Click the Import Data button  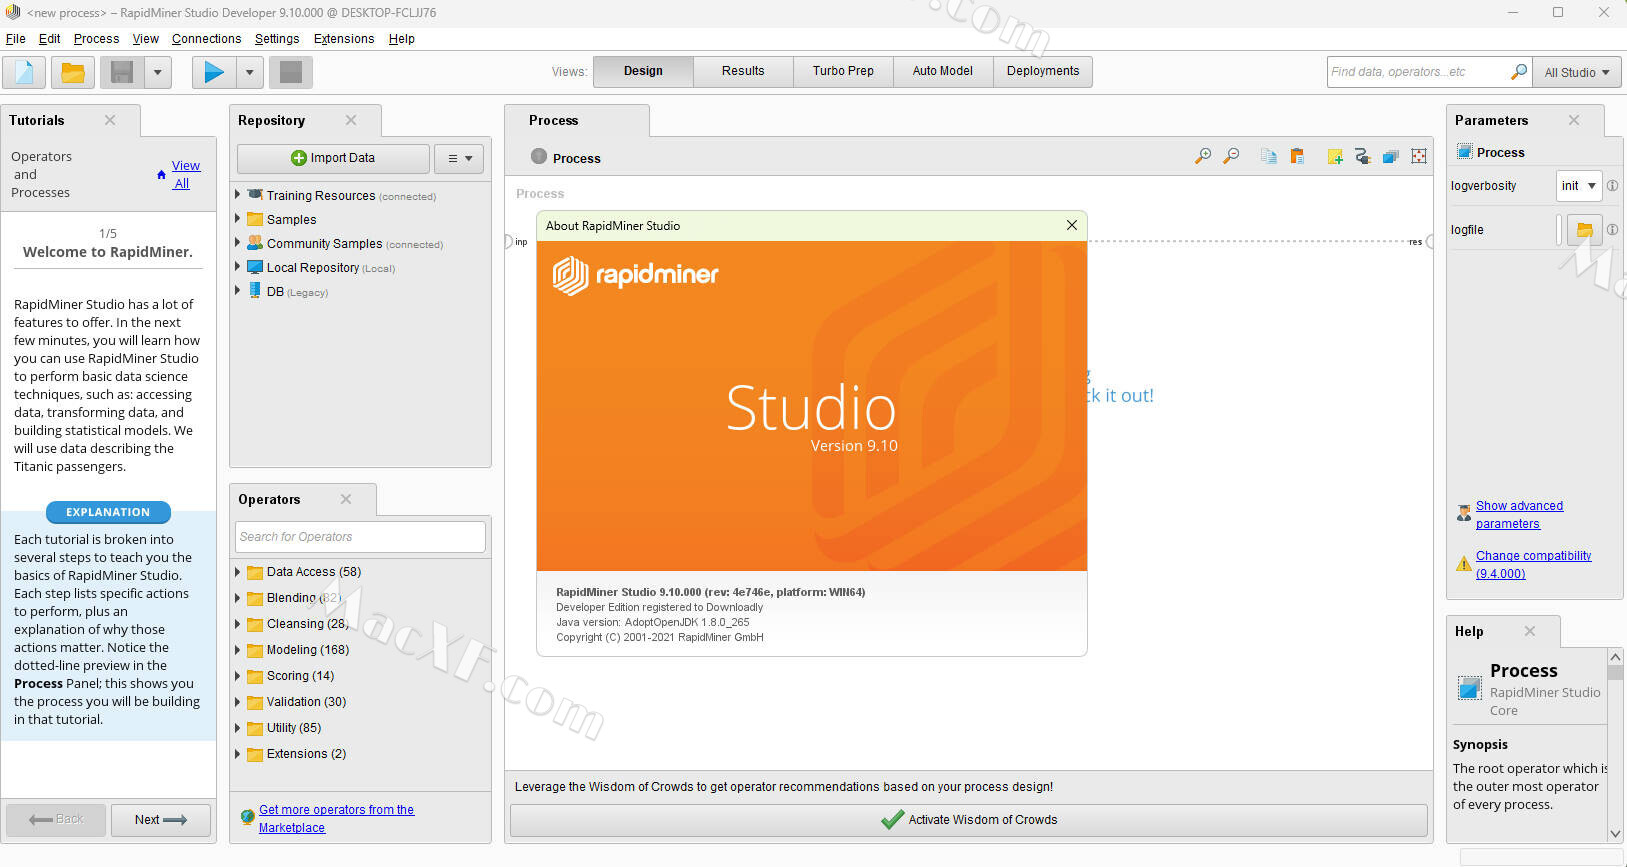333,158
